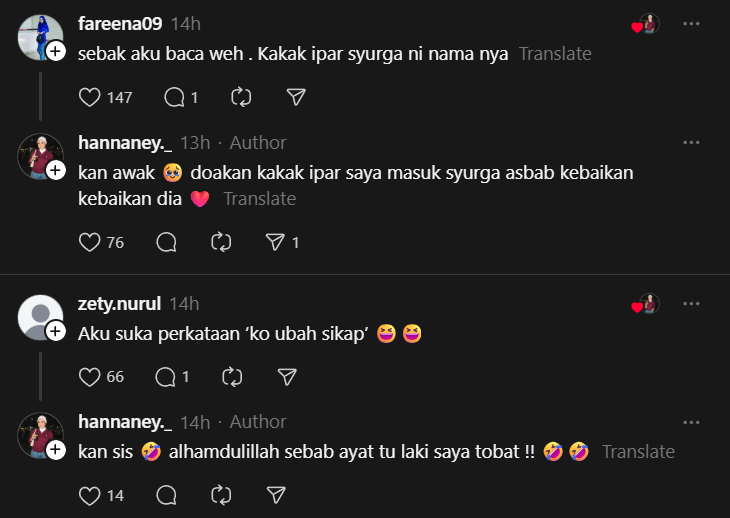730x518 pixels.
Task: Open replies on fareena09's comment
Action: click(x=174, y=97)
